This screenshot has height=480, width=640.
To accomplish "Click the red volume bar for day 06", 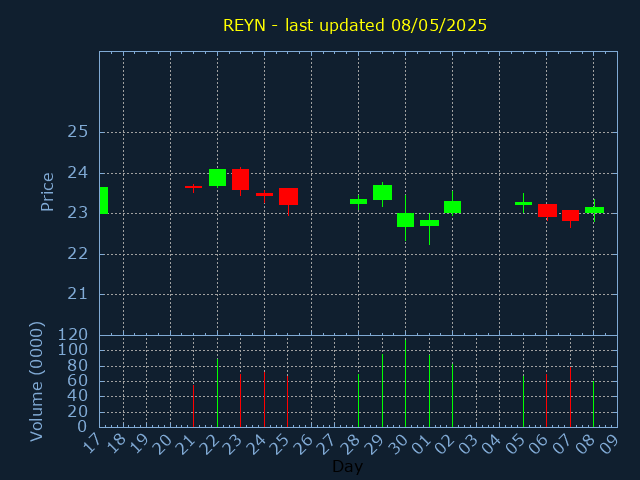I will [547, 400].
